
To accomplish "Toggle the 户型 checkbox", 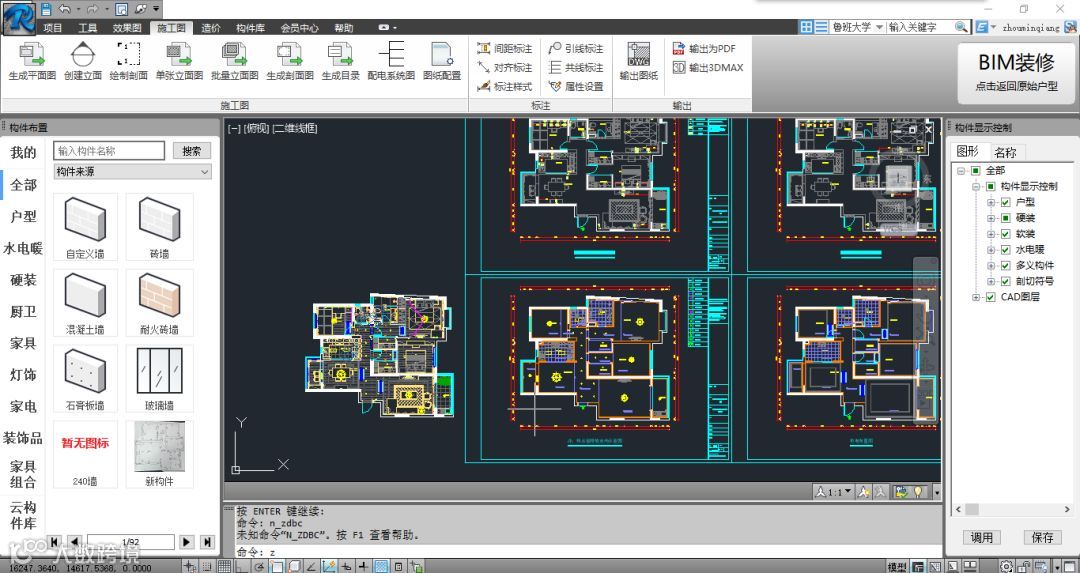I will [1006, 202].
